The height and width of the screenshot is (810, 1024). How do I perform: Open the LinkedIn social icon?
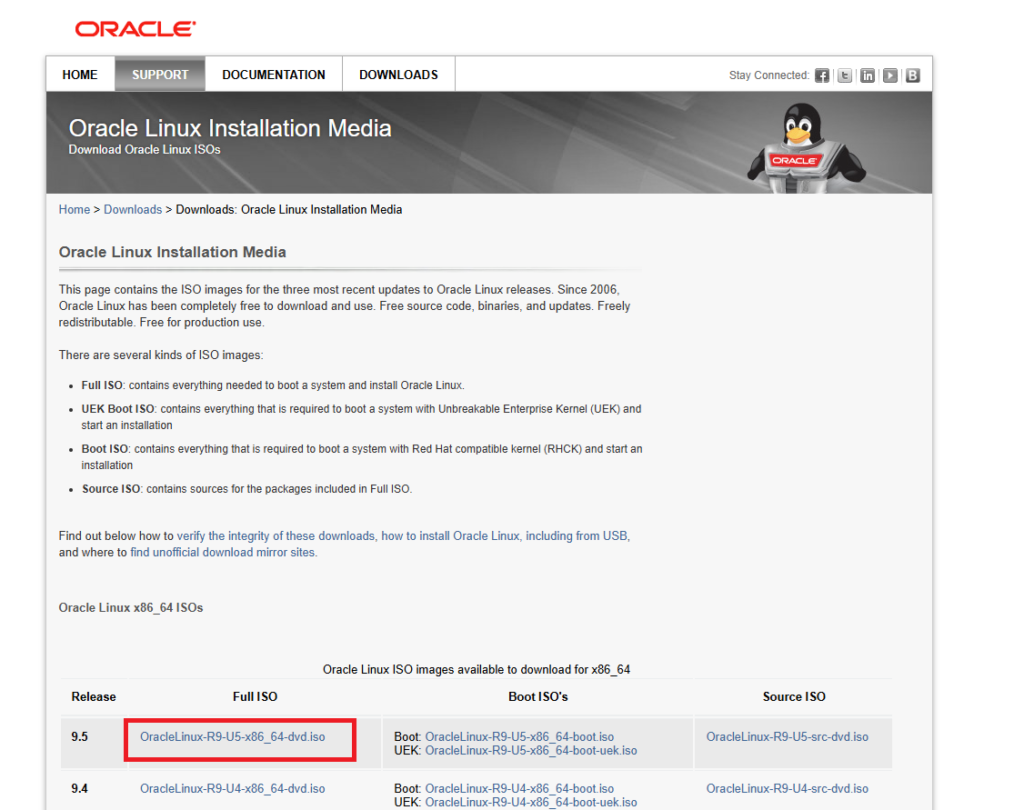coord(867,75)
